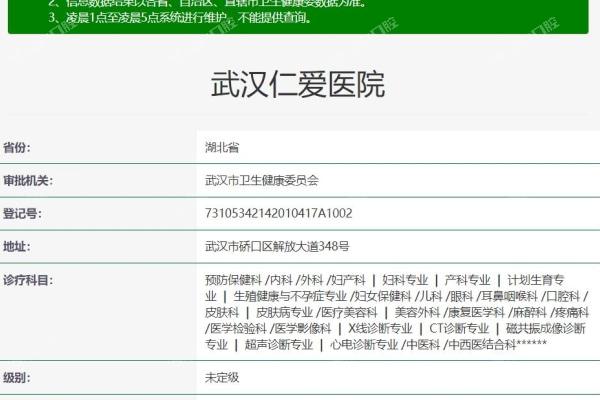Screen dimensions: 600x400
Task: Click the 预防保健科 department text
Action: 233,280
